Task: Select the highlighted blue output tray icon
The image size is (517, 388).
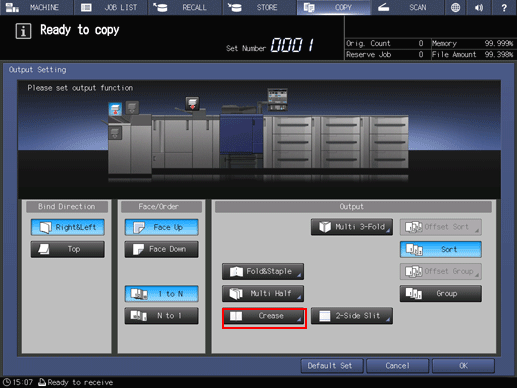Action: coord(115,109)
